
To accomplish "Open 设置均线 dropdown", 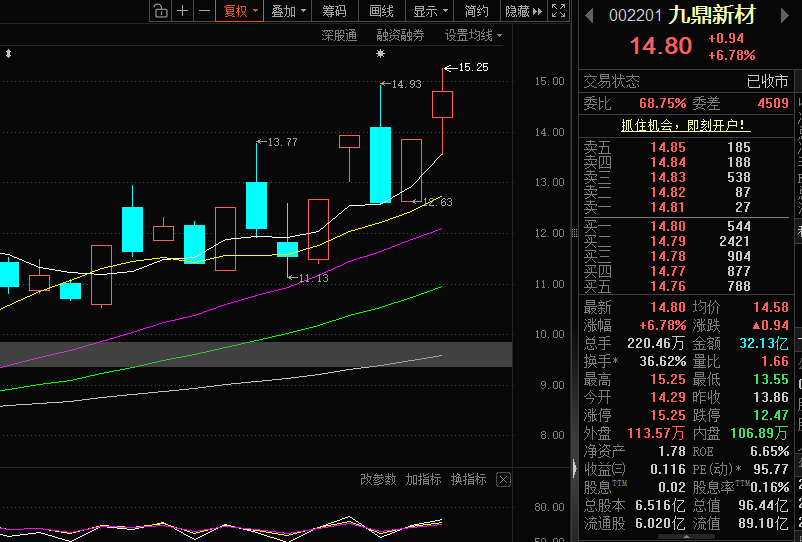I will pyautogui.click(x=473, y=35).
